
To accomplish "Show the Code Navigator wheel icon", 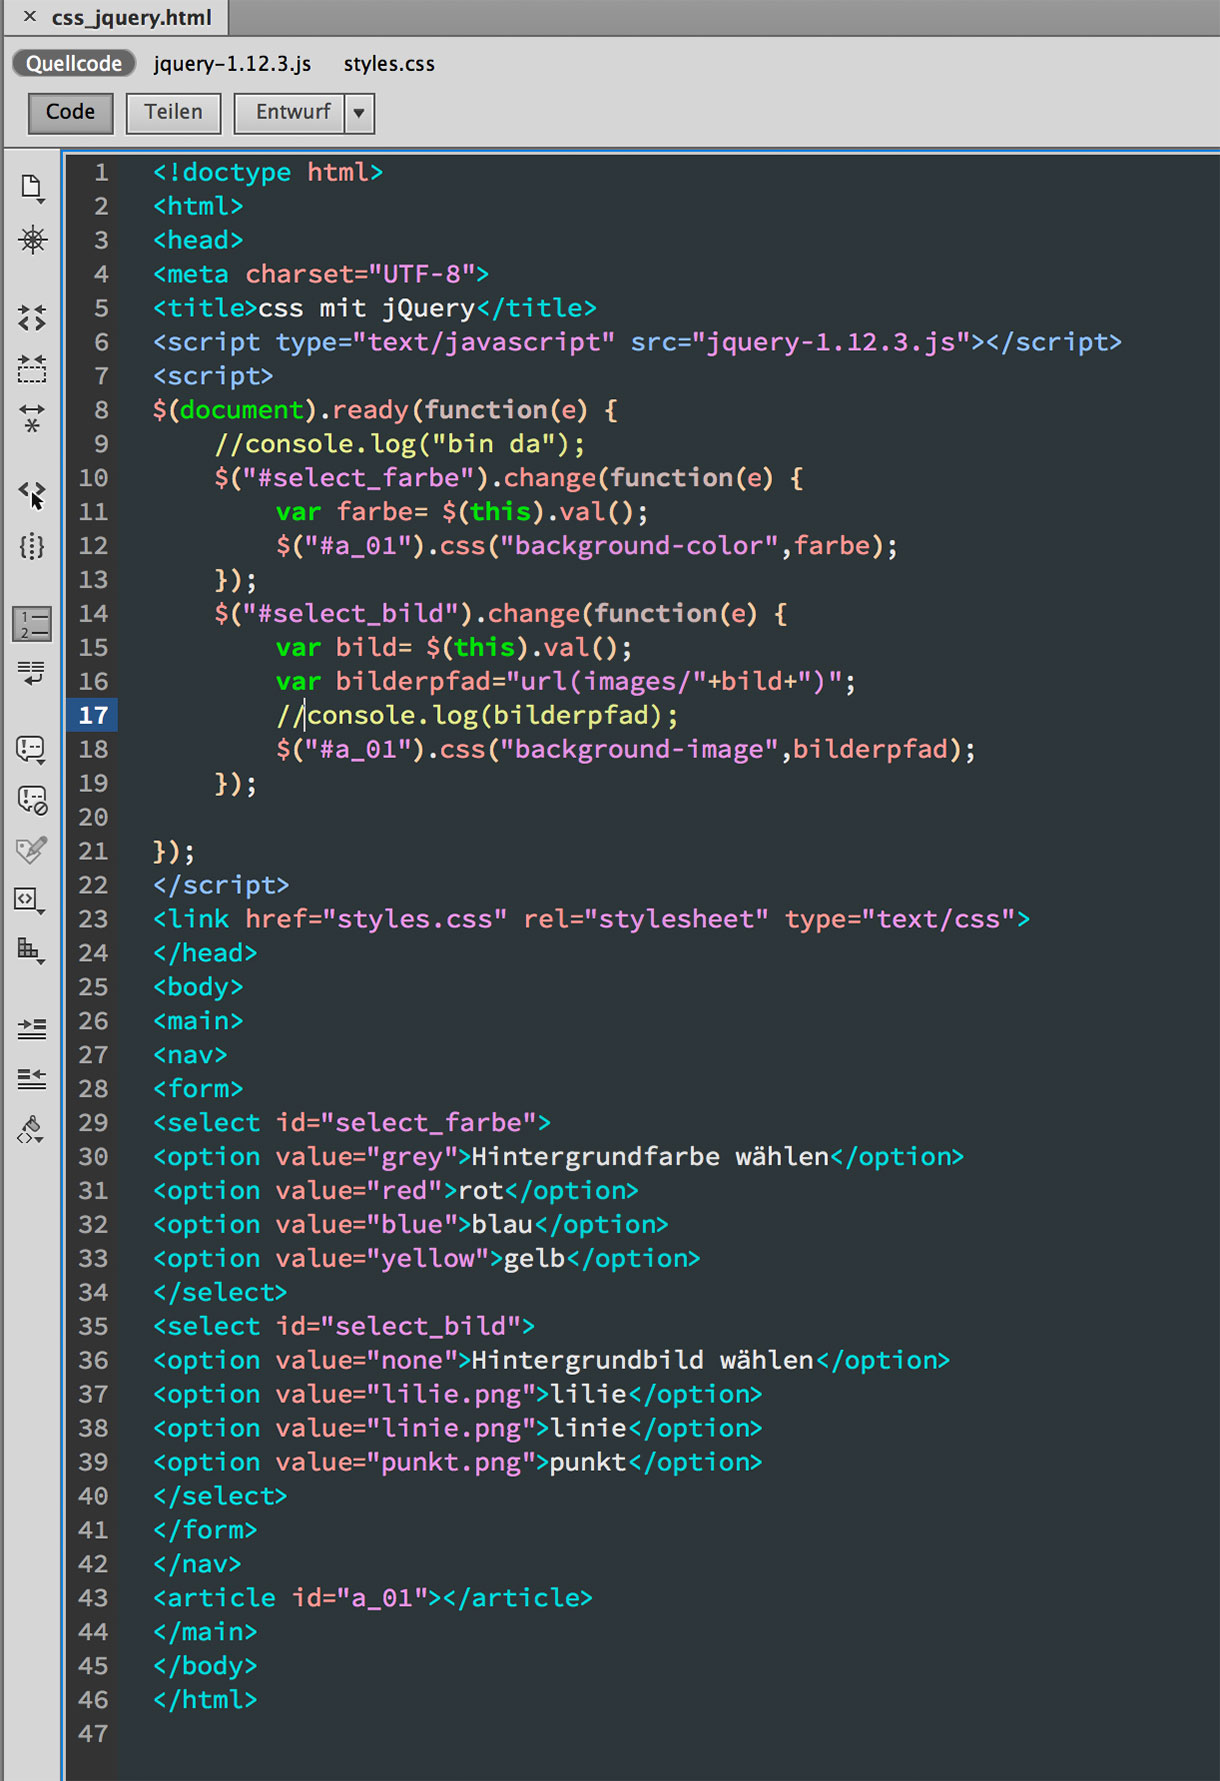I will click(32, 240).
